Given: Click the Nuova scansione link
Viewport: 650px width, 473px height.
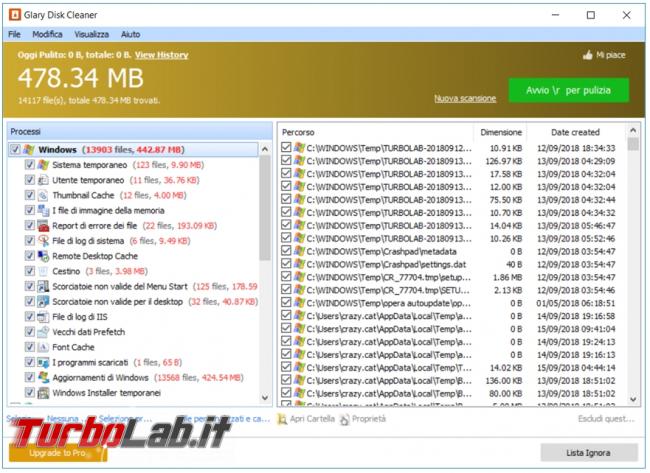Looking at the screenshot, I should point(465,99).
